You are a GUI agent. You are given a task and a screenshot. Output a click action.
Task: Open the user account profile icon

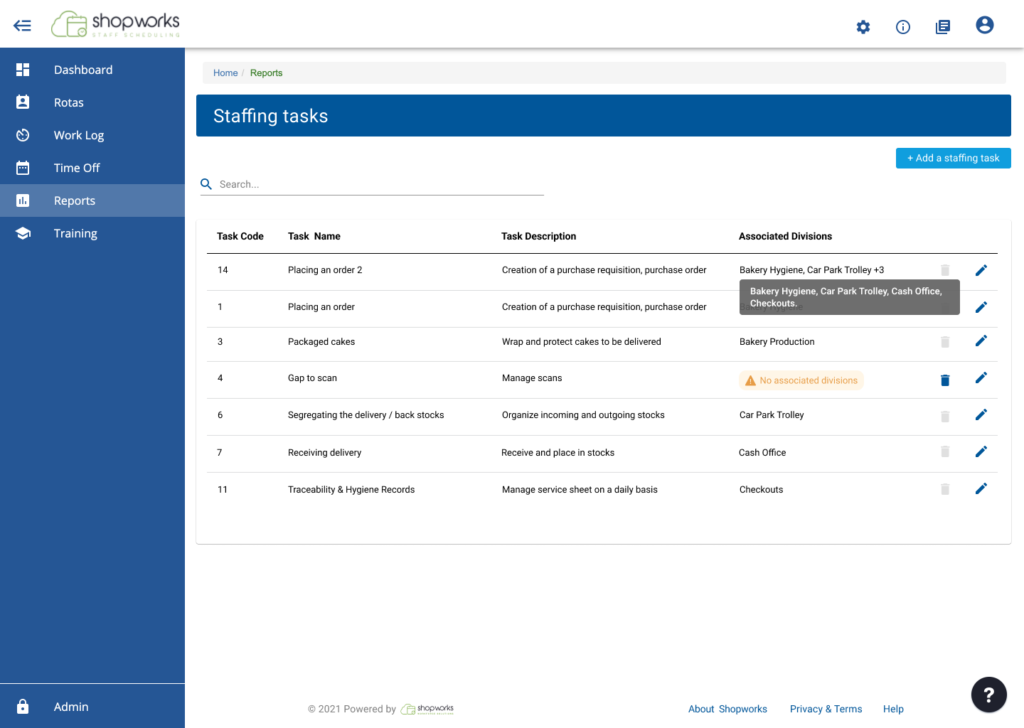(985, 26)
